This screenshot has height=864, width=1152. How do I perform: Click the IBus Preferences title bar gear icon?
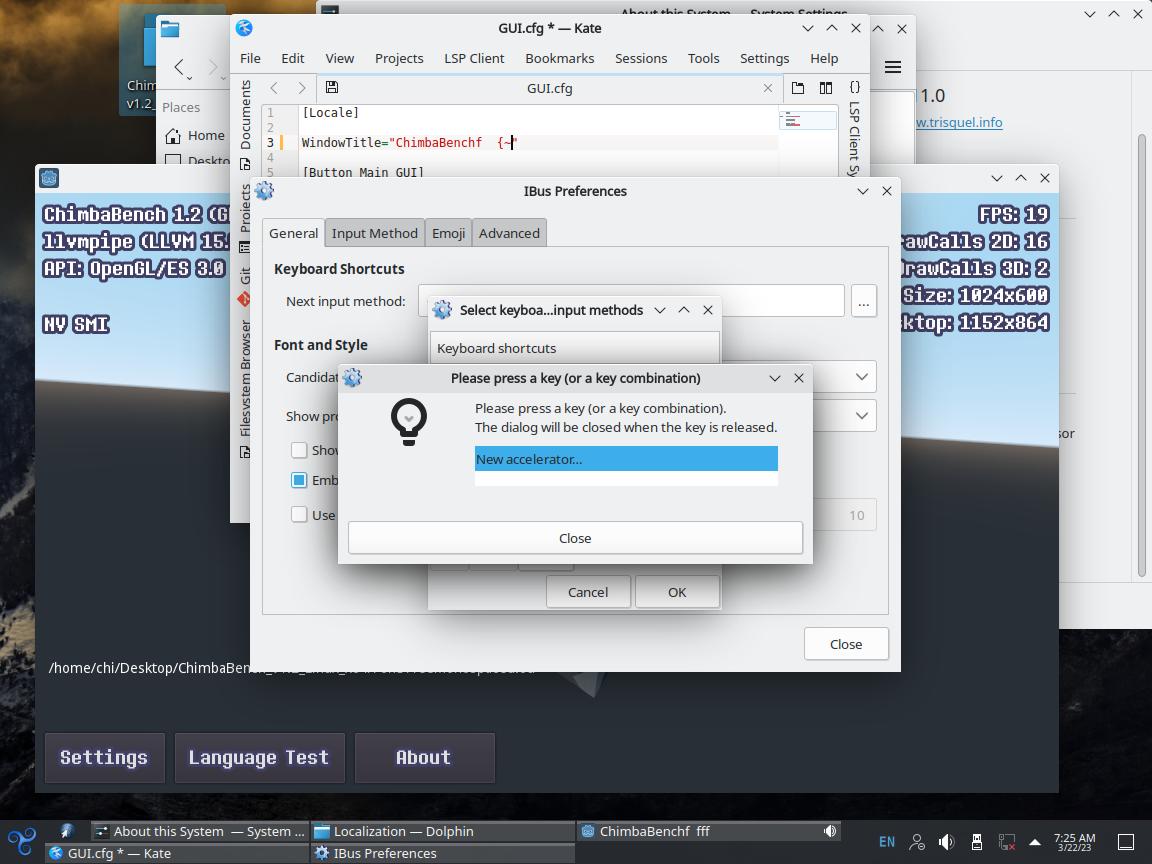[264, 191]
